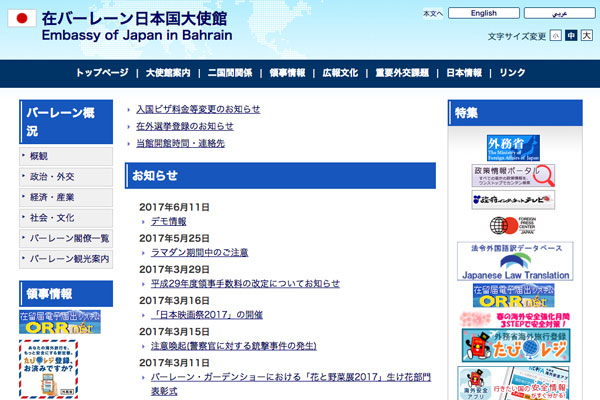
Task: Open the 二国間関係 menu item
Action: click(230, 73)
